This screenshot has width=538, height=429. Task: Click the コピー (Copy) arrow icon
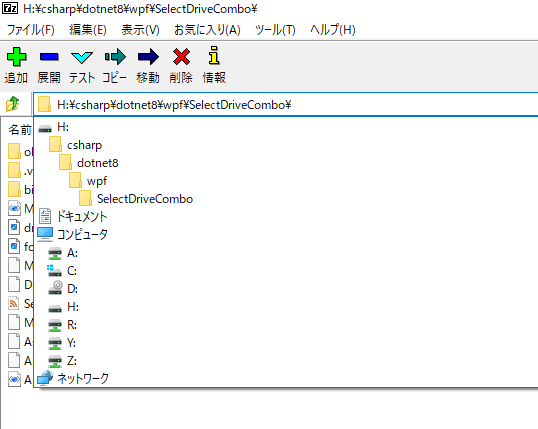coord(115,57)
